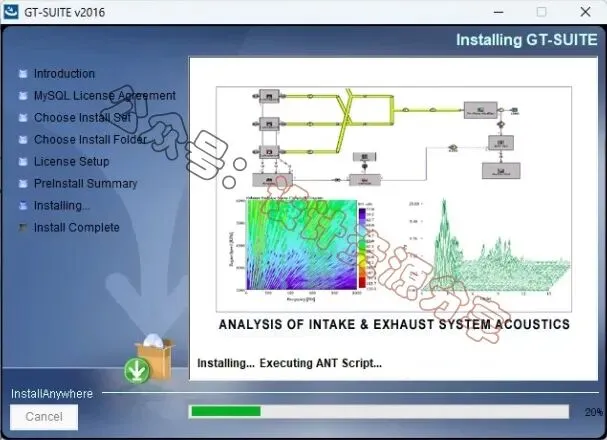Select the Choose Install Set step
The height and width of the screenshot is (440, 607).
point(82,117)
